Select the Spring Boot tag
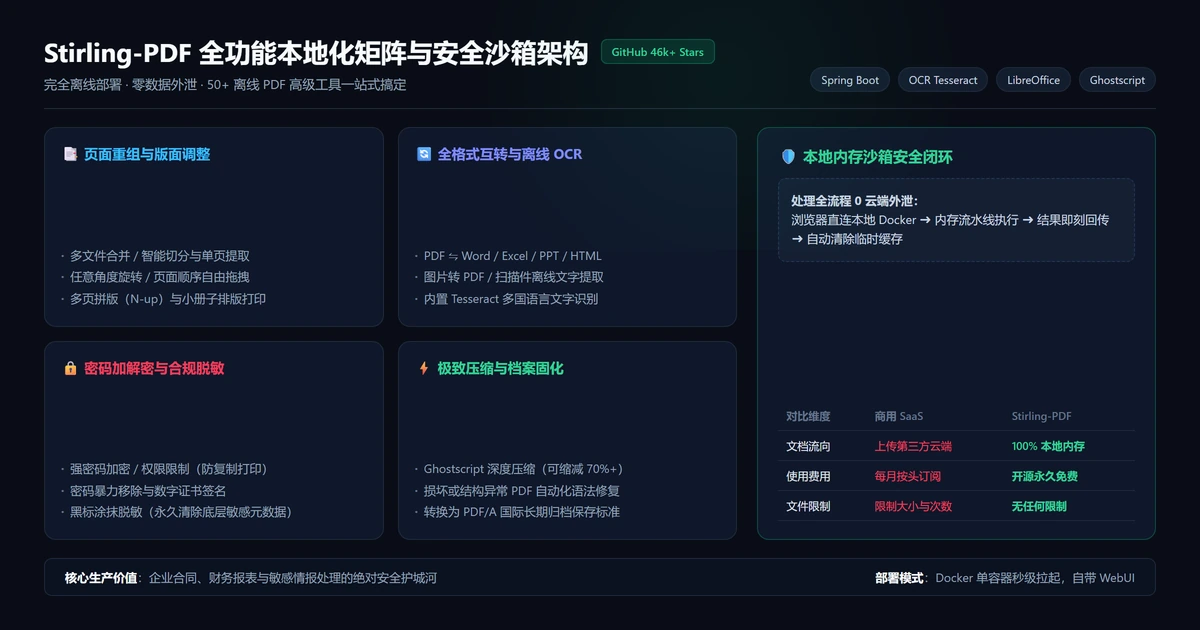This screenshot has width=1200, height=630. [x=850, y=80]
